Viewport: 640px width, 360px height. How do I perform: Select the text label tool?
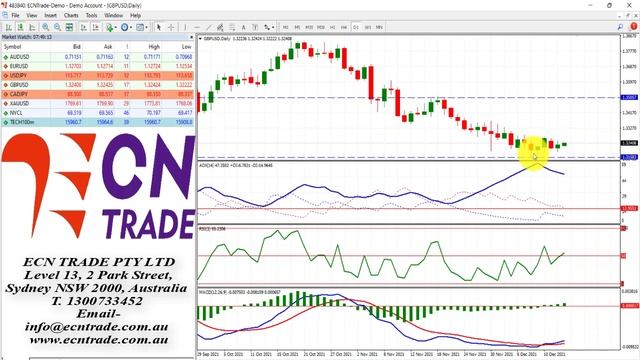(x=255, y=27)
